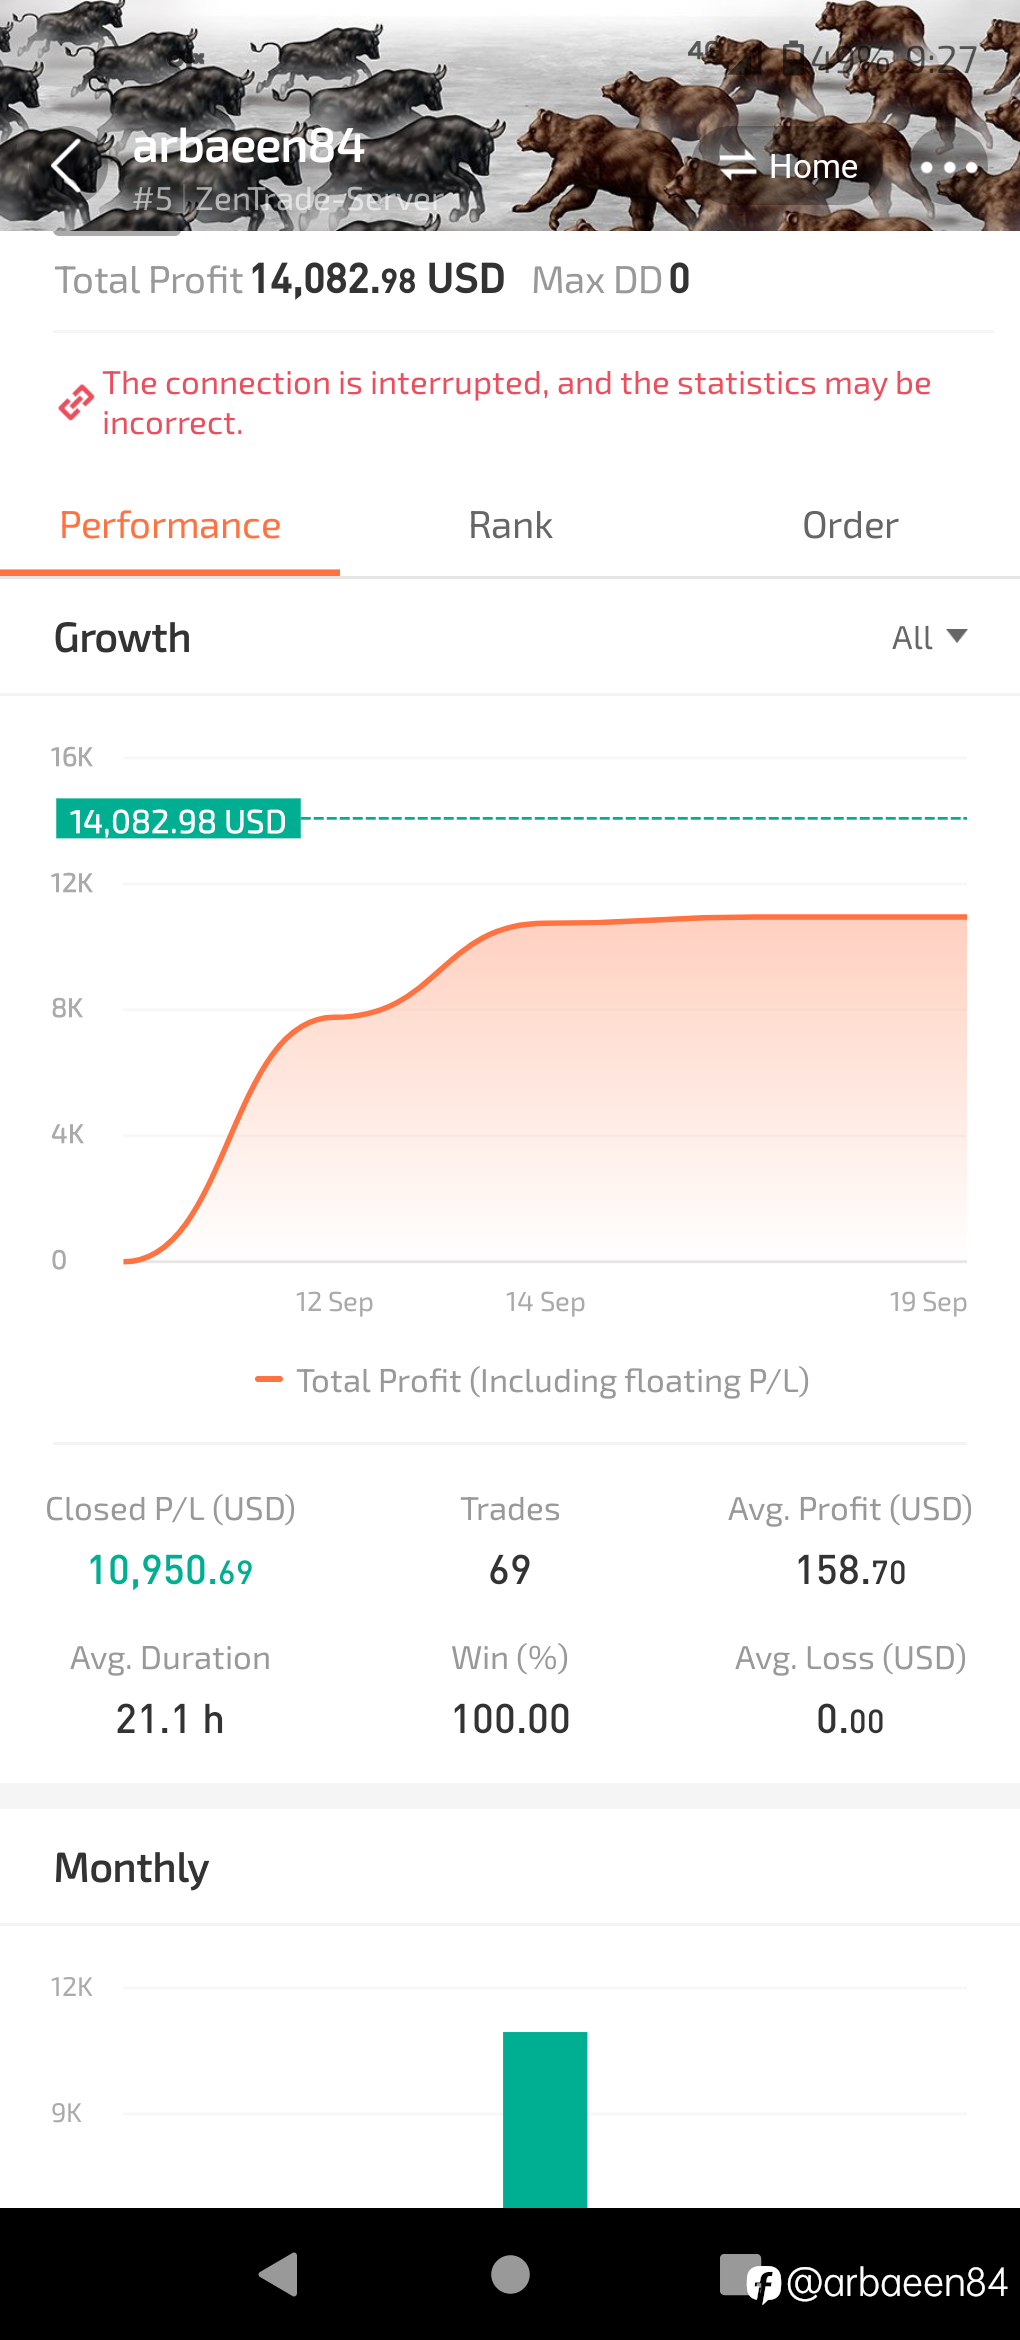This screenshot has height=2340, width=1020.
Task: Tap the back arrow icon
Action: [x=66, y=166]
